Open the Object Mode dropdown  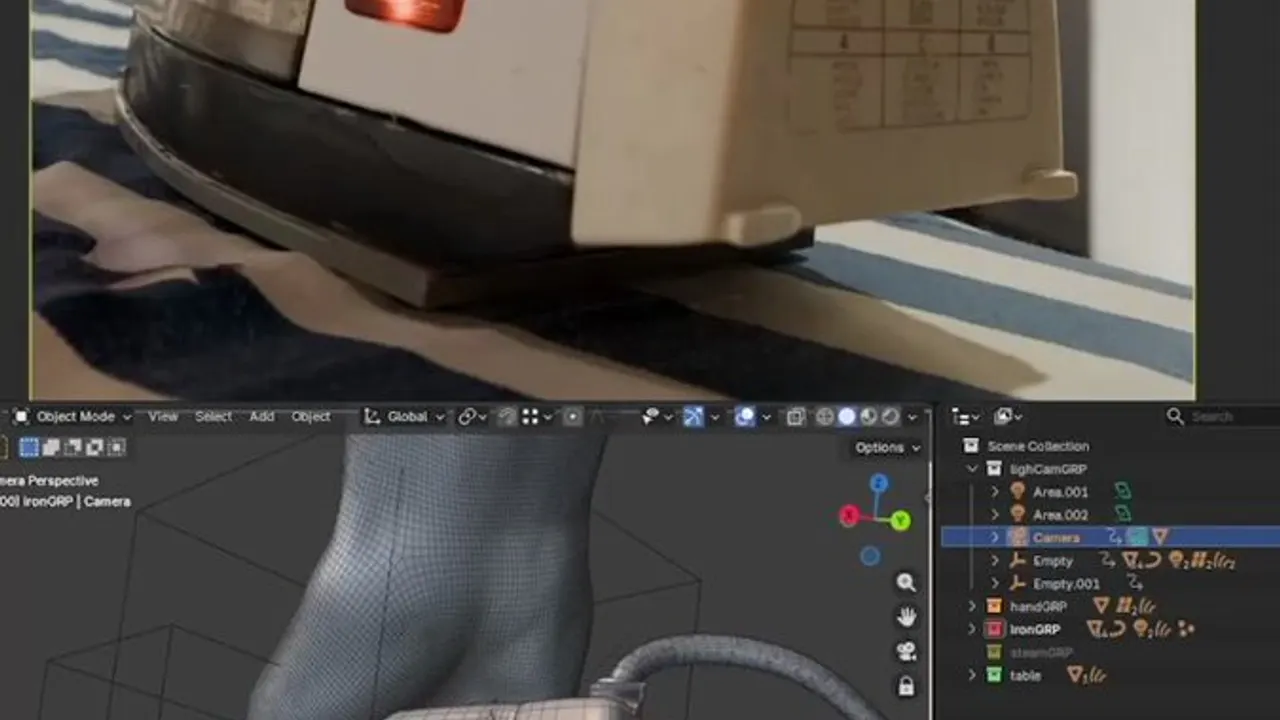pos(74,417)
